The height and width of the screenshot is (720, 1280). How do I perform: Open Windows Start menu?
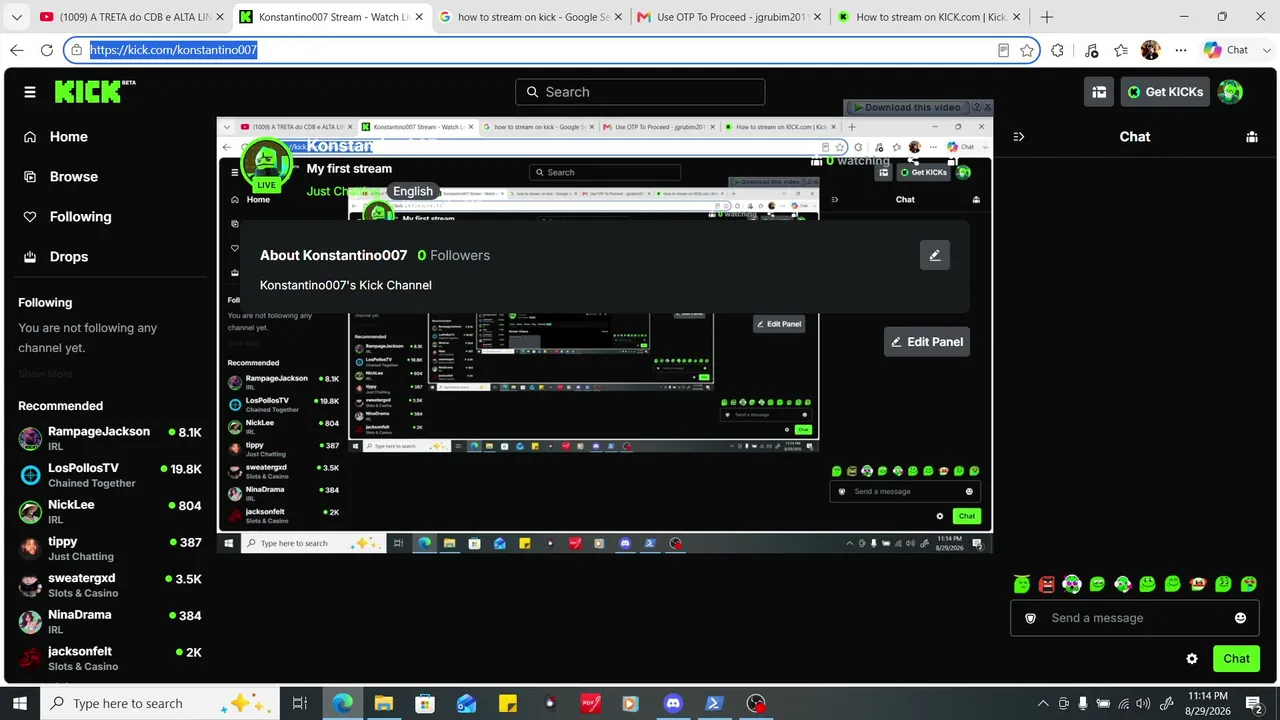(x=19, y=704)
